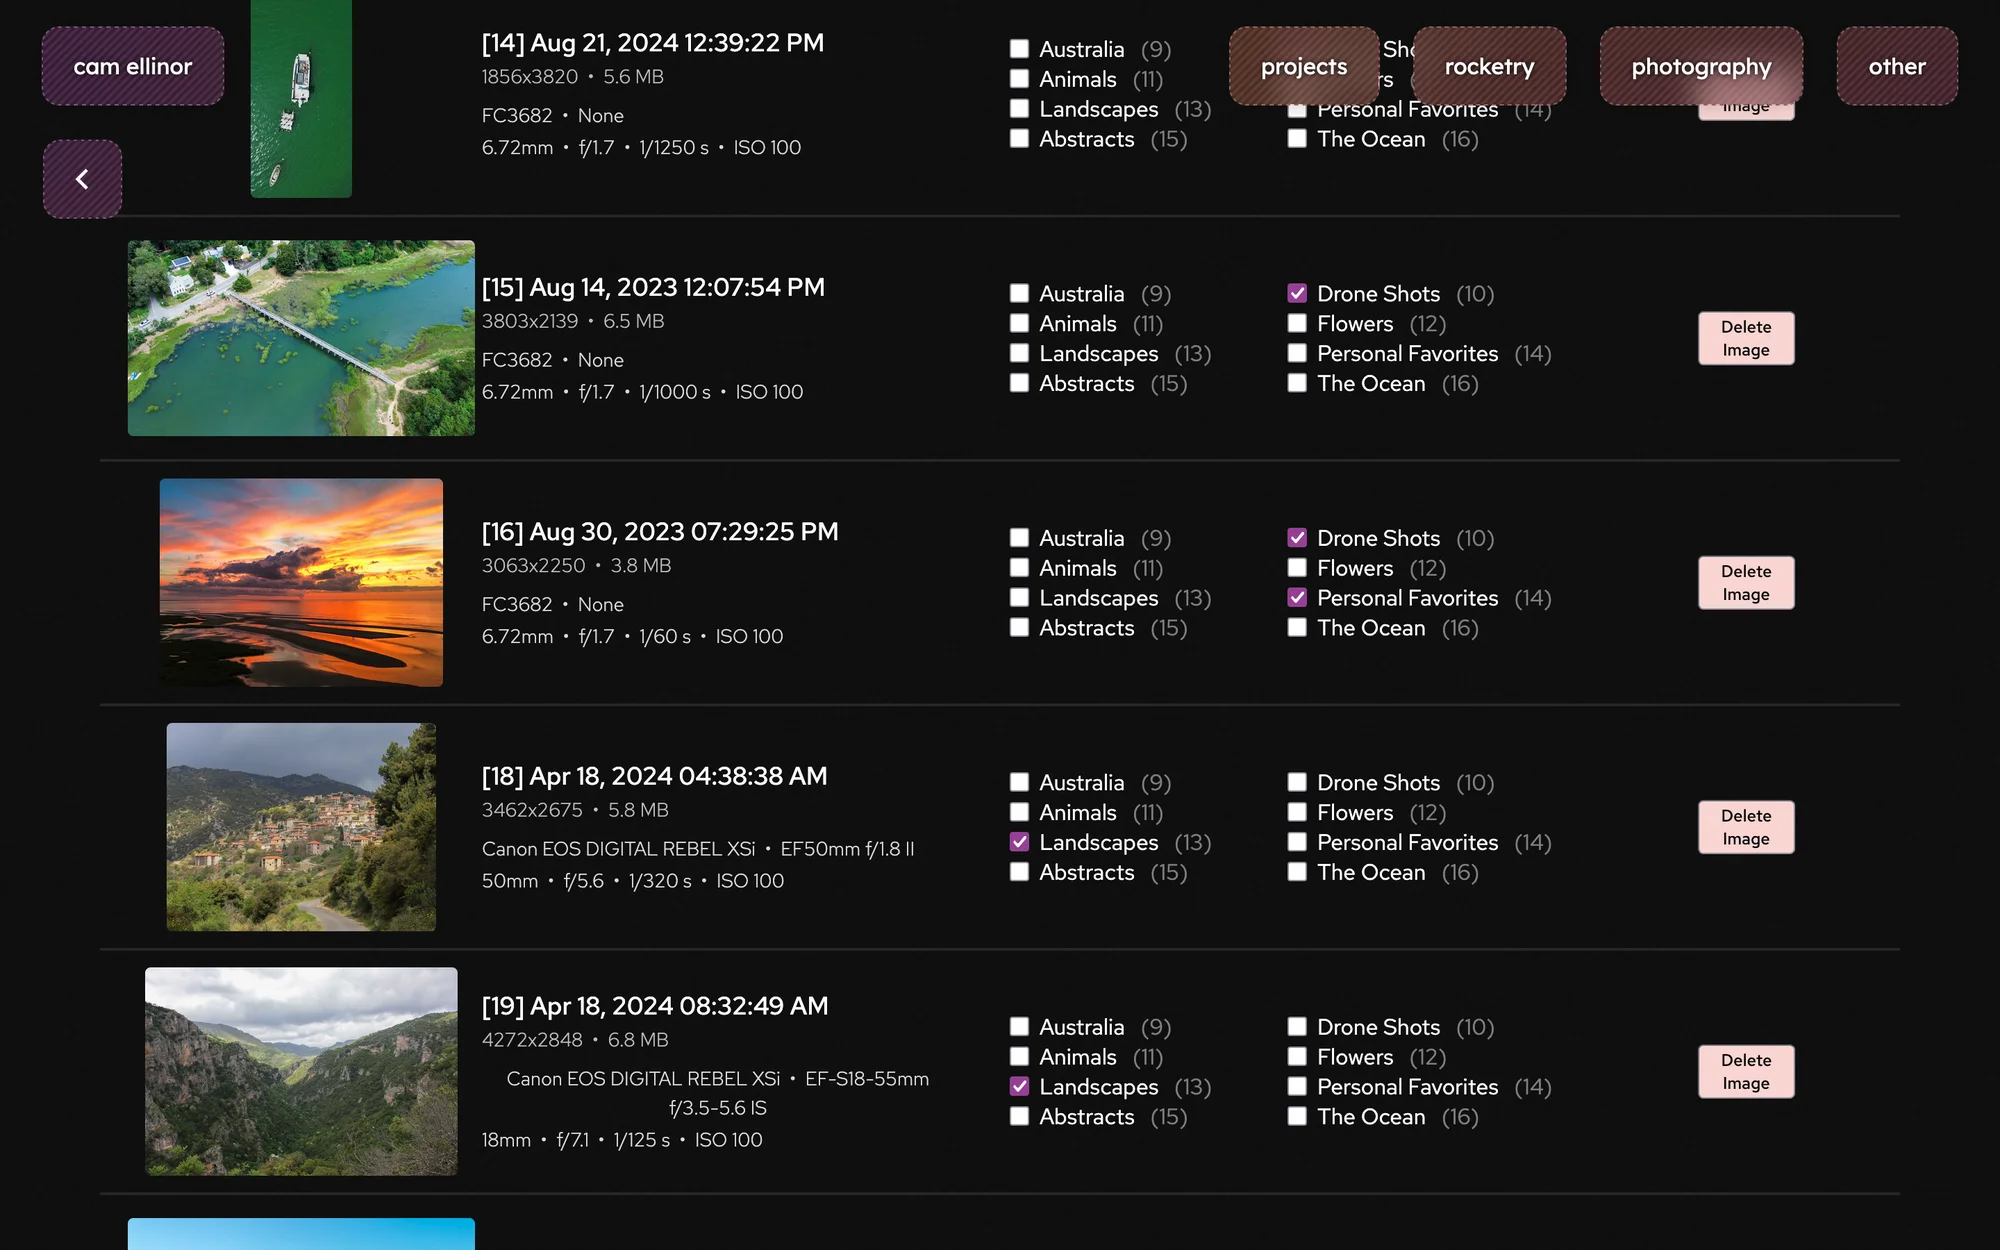Check Drone Shots for image 19
This screenshot has height=1250, width=2000.
[x=1297, y=1027]
